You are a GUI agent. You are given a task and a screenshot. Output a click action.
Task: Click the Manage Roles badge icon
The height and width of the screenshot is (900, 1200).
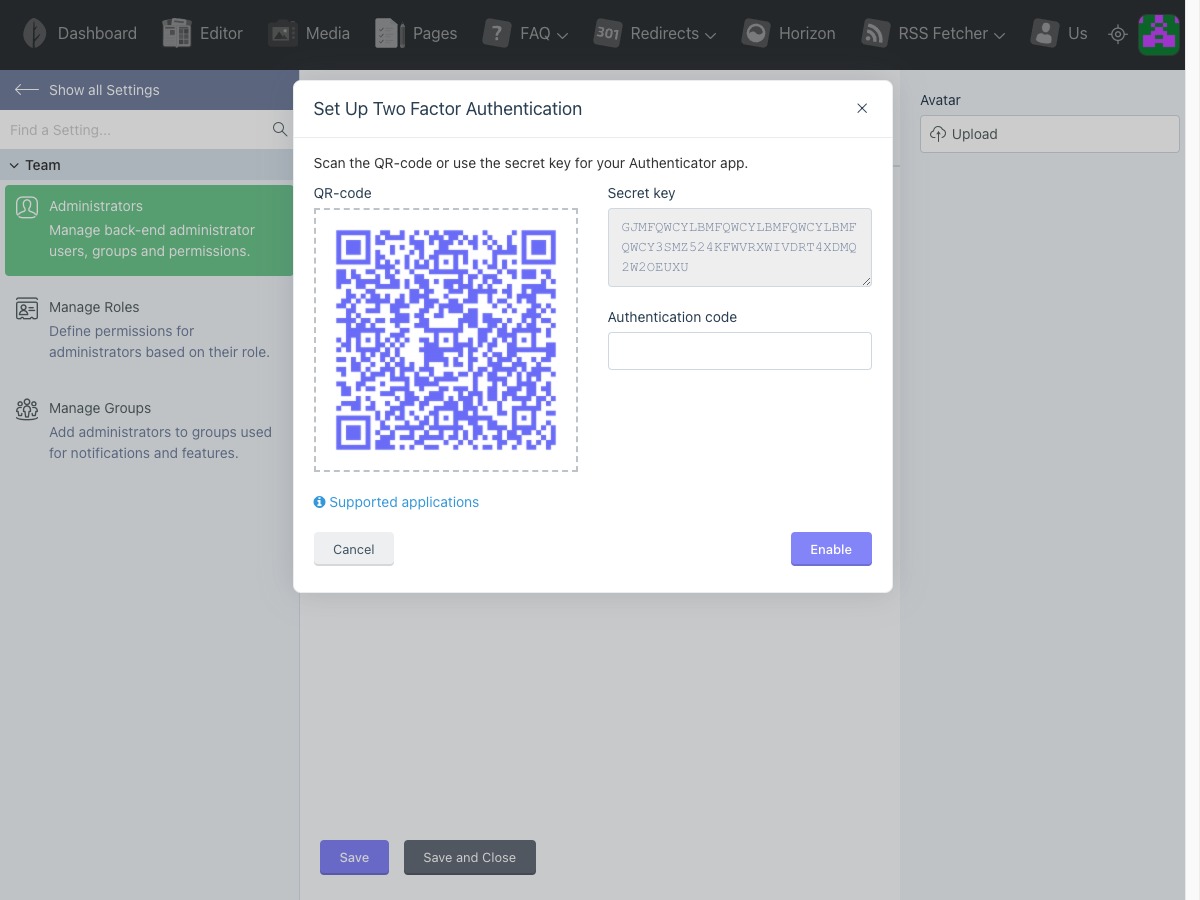27,308
